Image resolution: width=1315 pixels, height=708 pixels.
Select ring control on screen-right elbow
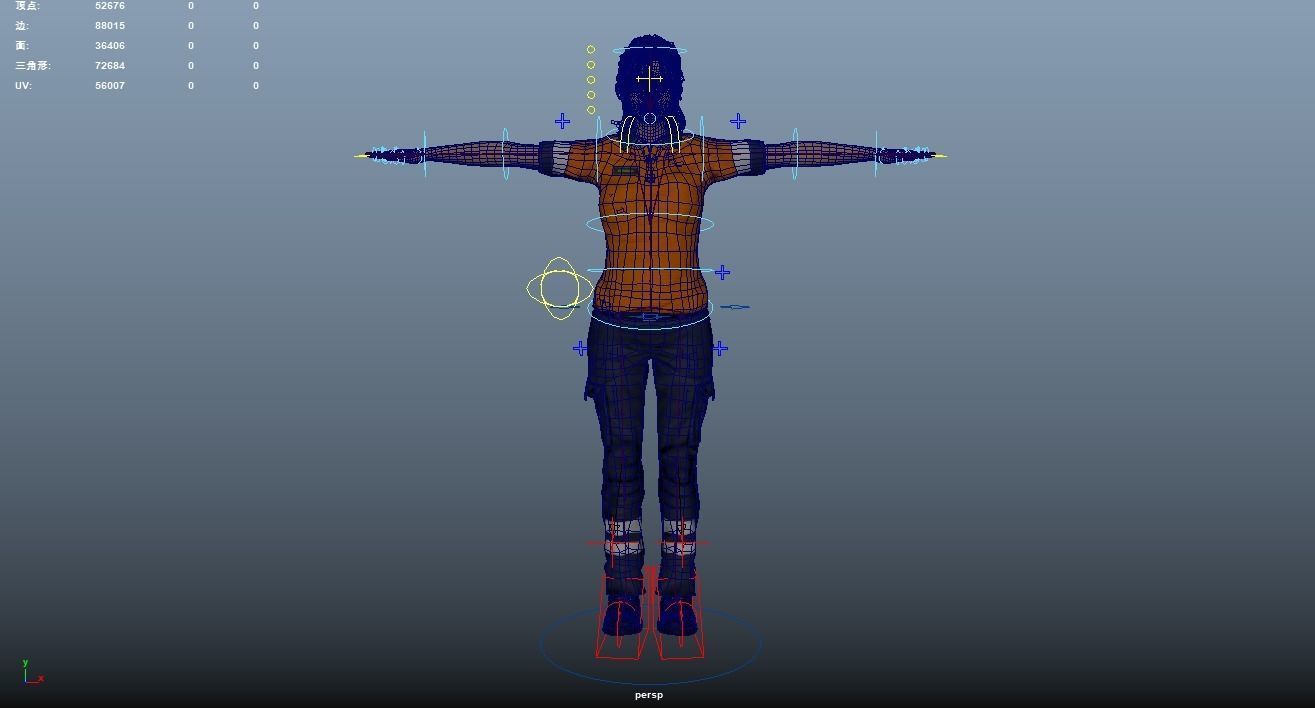pyautogui.click(x=795, y=154)
